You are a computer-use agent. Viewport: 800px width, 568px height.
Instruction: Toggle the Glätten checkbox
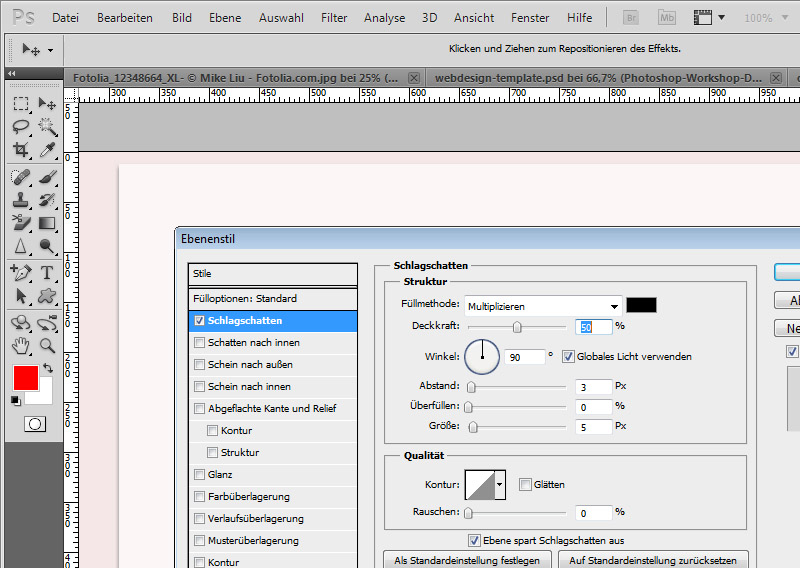click(x=525, y=484)
